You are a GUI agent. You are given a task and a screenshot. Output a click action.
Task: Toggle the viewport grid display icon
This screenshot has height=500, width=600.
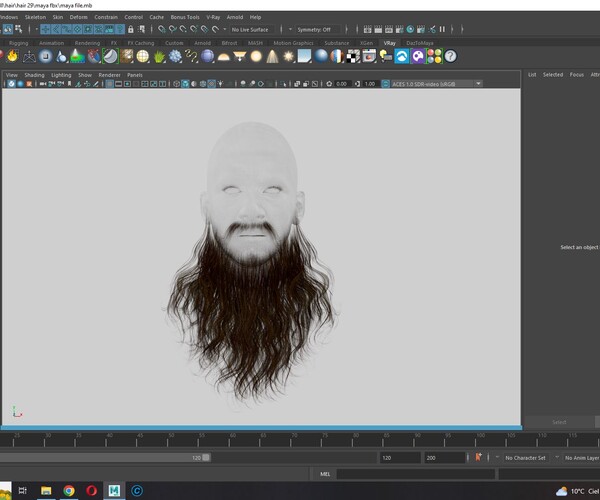coord(110,84)
